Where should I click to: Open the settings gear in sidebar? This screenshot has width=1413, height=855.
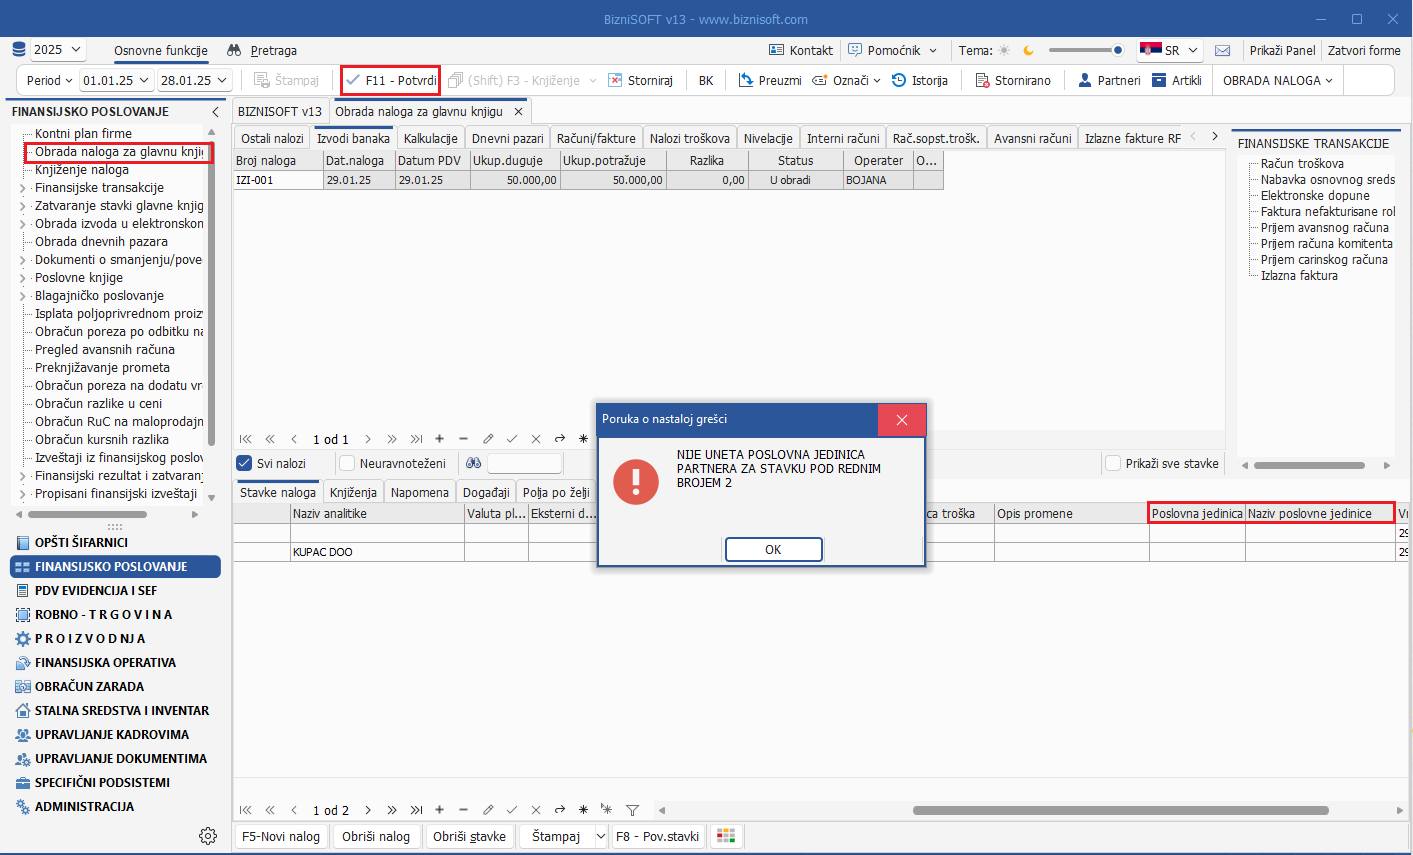[208, 836]
